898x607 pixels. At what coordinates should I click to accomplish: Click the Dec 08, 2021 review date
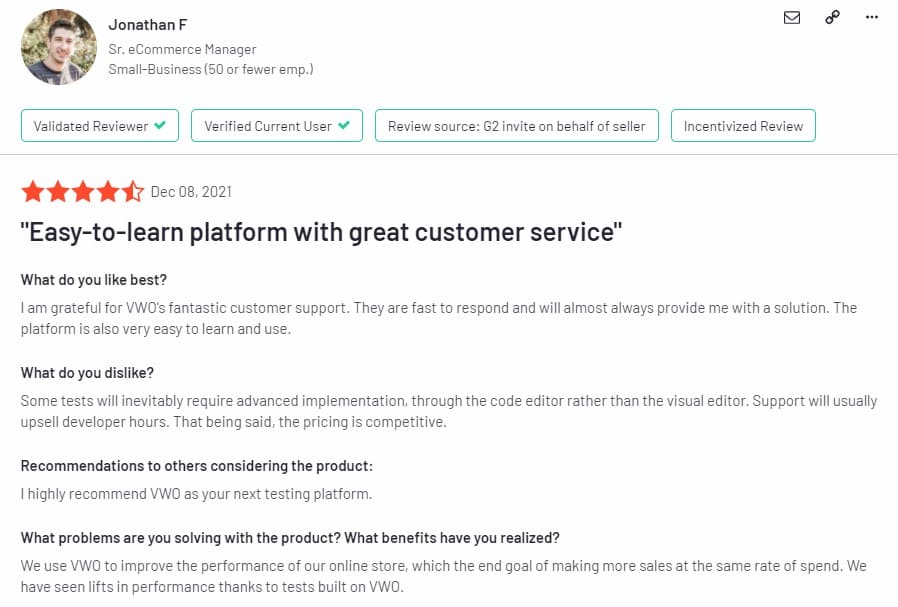pos(191,191)
